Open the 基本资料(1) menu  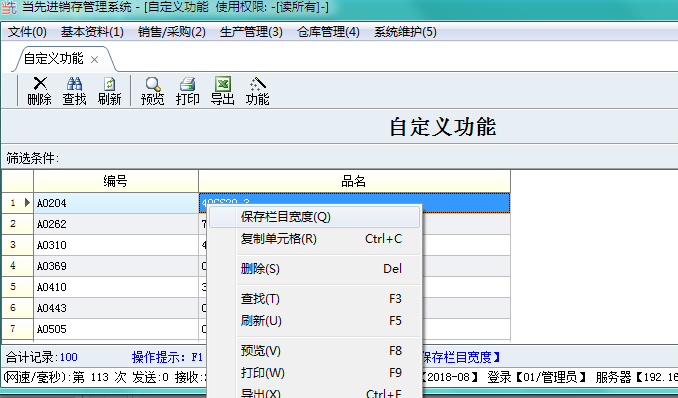[x=92, y=32]
